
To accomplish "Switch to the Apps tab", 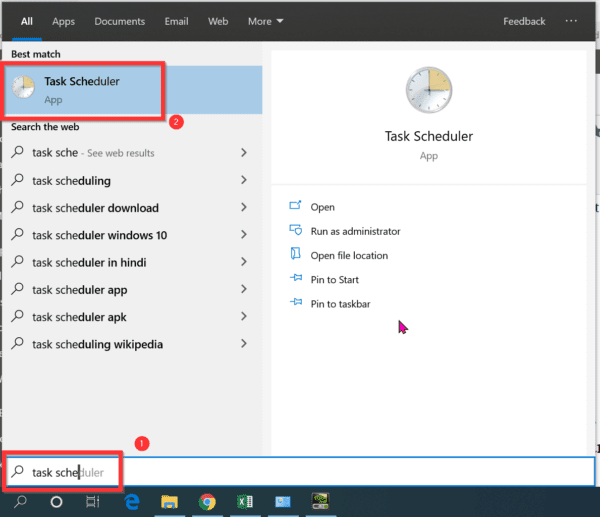I will (x=64, y=21).
